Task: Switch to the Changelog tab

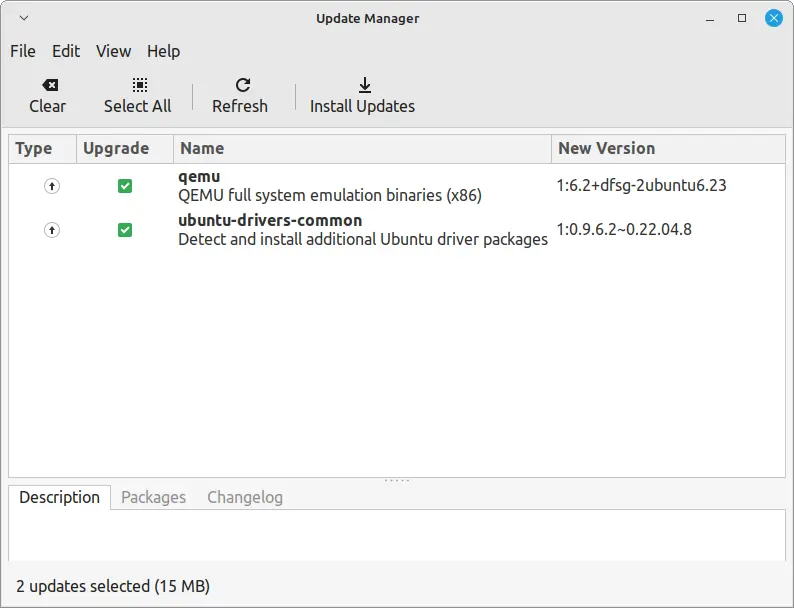Action: click(245, 497)
